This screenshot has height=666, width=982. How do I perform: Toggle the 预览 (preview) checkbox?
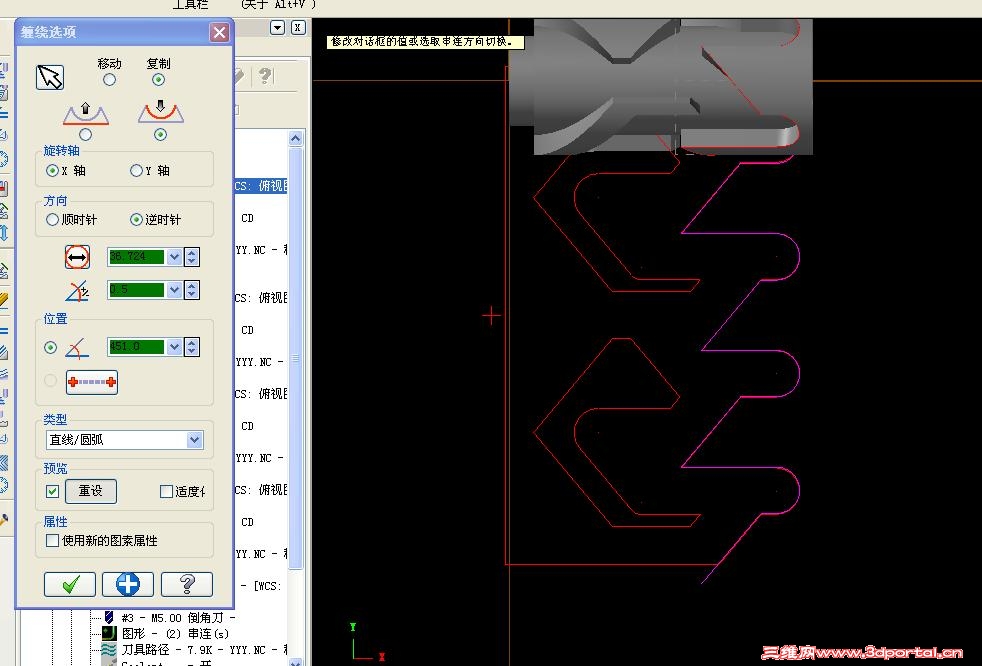tap(53, 491)
